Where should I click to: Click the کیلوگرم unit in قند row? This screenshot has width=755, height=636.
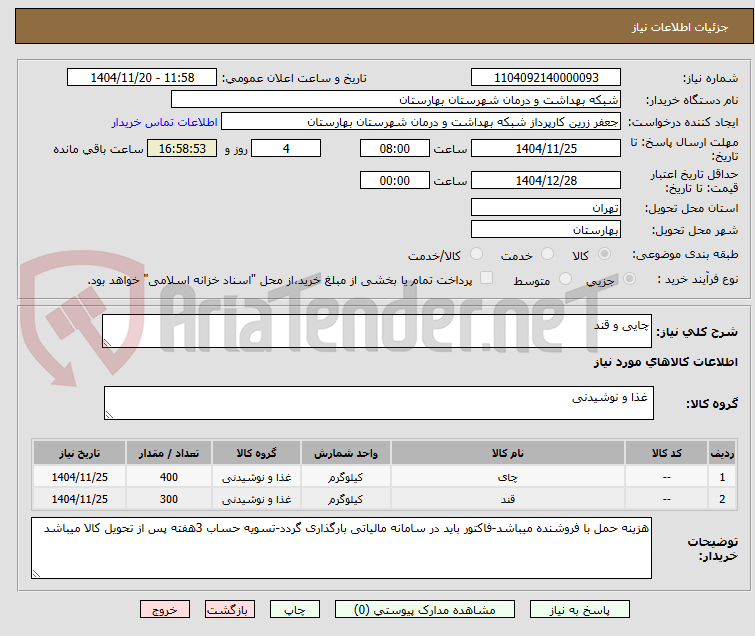point(346,499)
